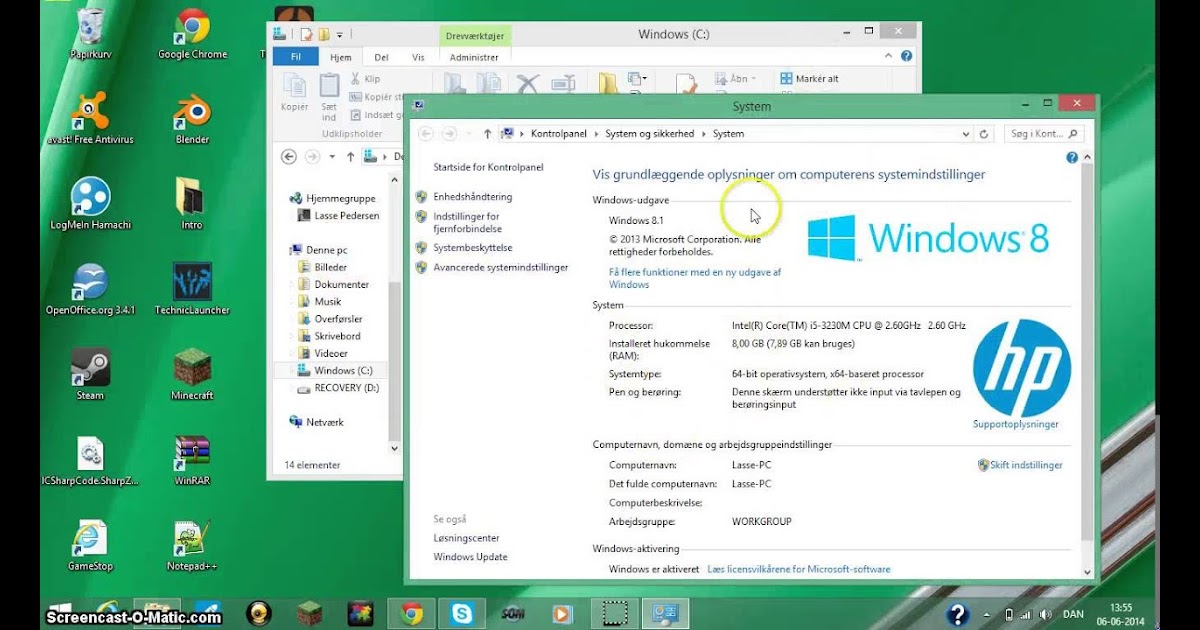Open Startside for Kontrolpanel link
This screenshot has height=630, width=1200.
[x=488, y=167]
